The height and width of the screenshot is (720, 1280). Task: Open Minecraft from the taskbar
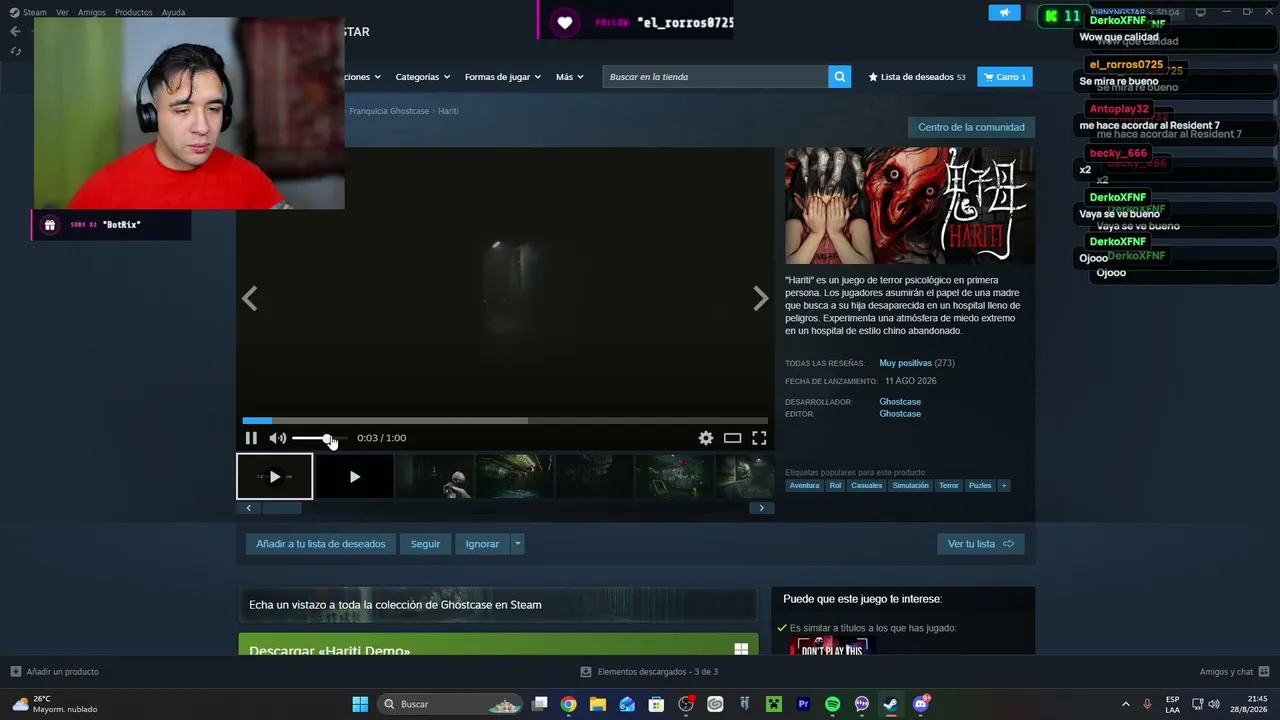pyautogui.click(x=773, y=704)
